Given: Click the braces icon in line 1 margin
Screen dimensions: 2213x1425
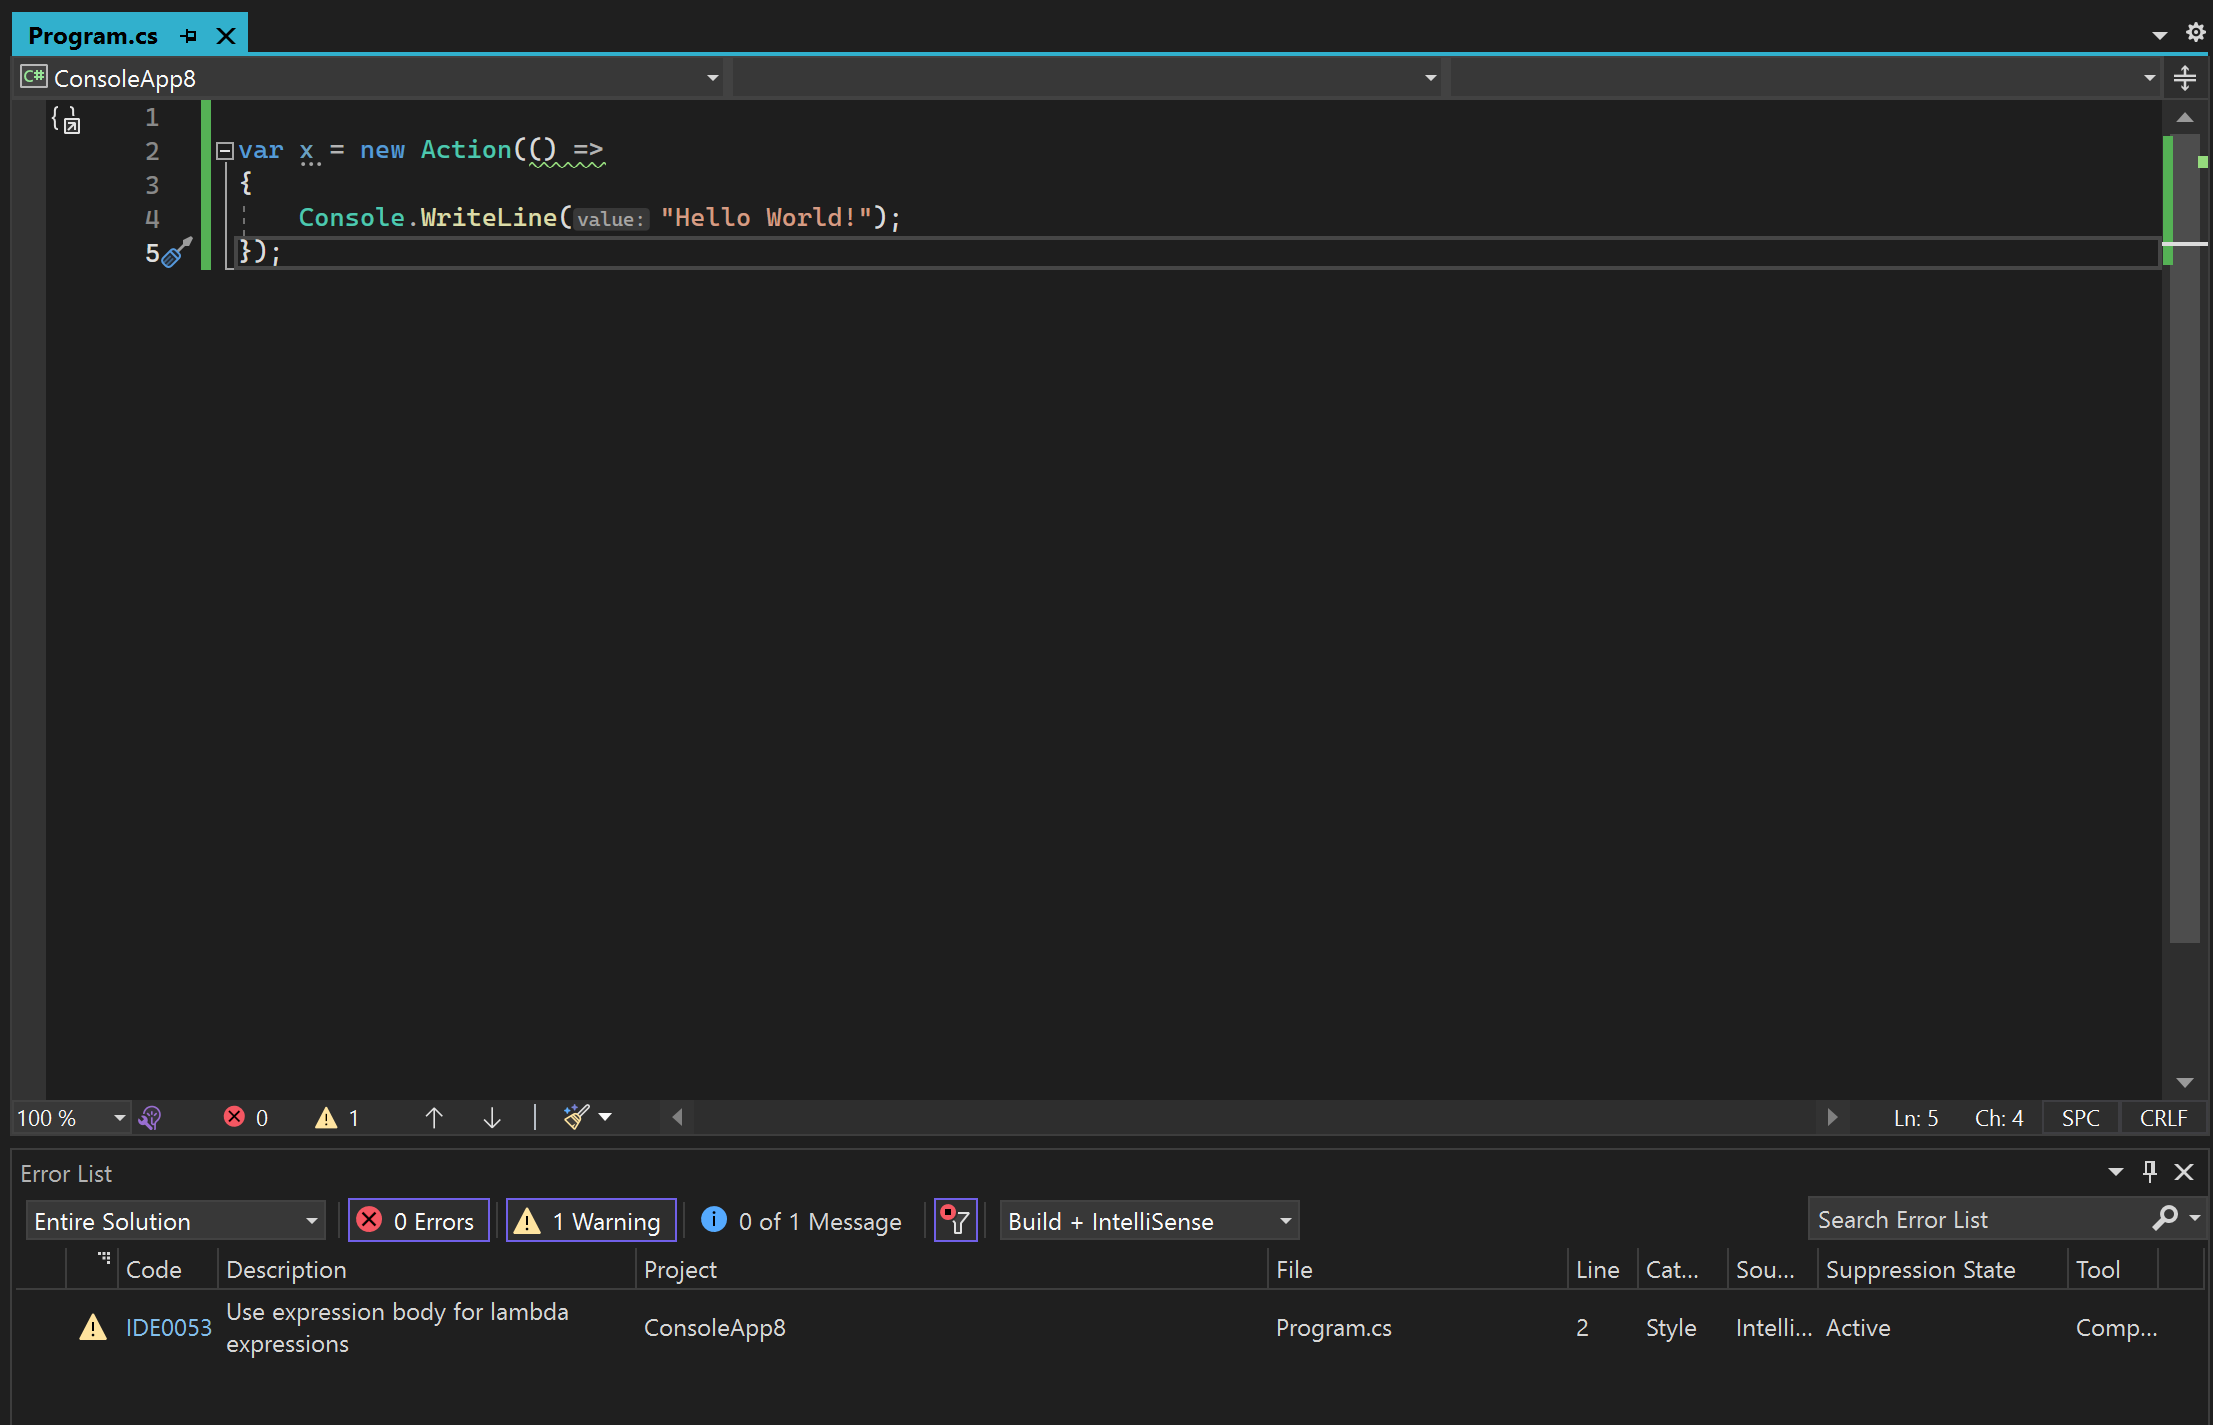Looking at the screenshot, I should (66, 119).
